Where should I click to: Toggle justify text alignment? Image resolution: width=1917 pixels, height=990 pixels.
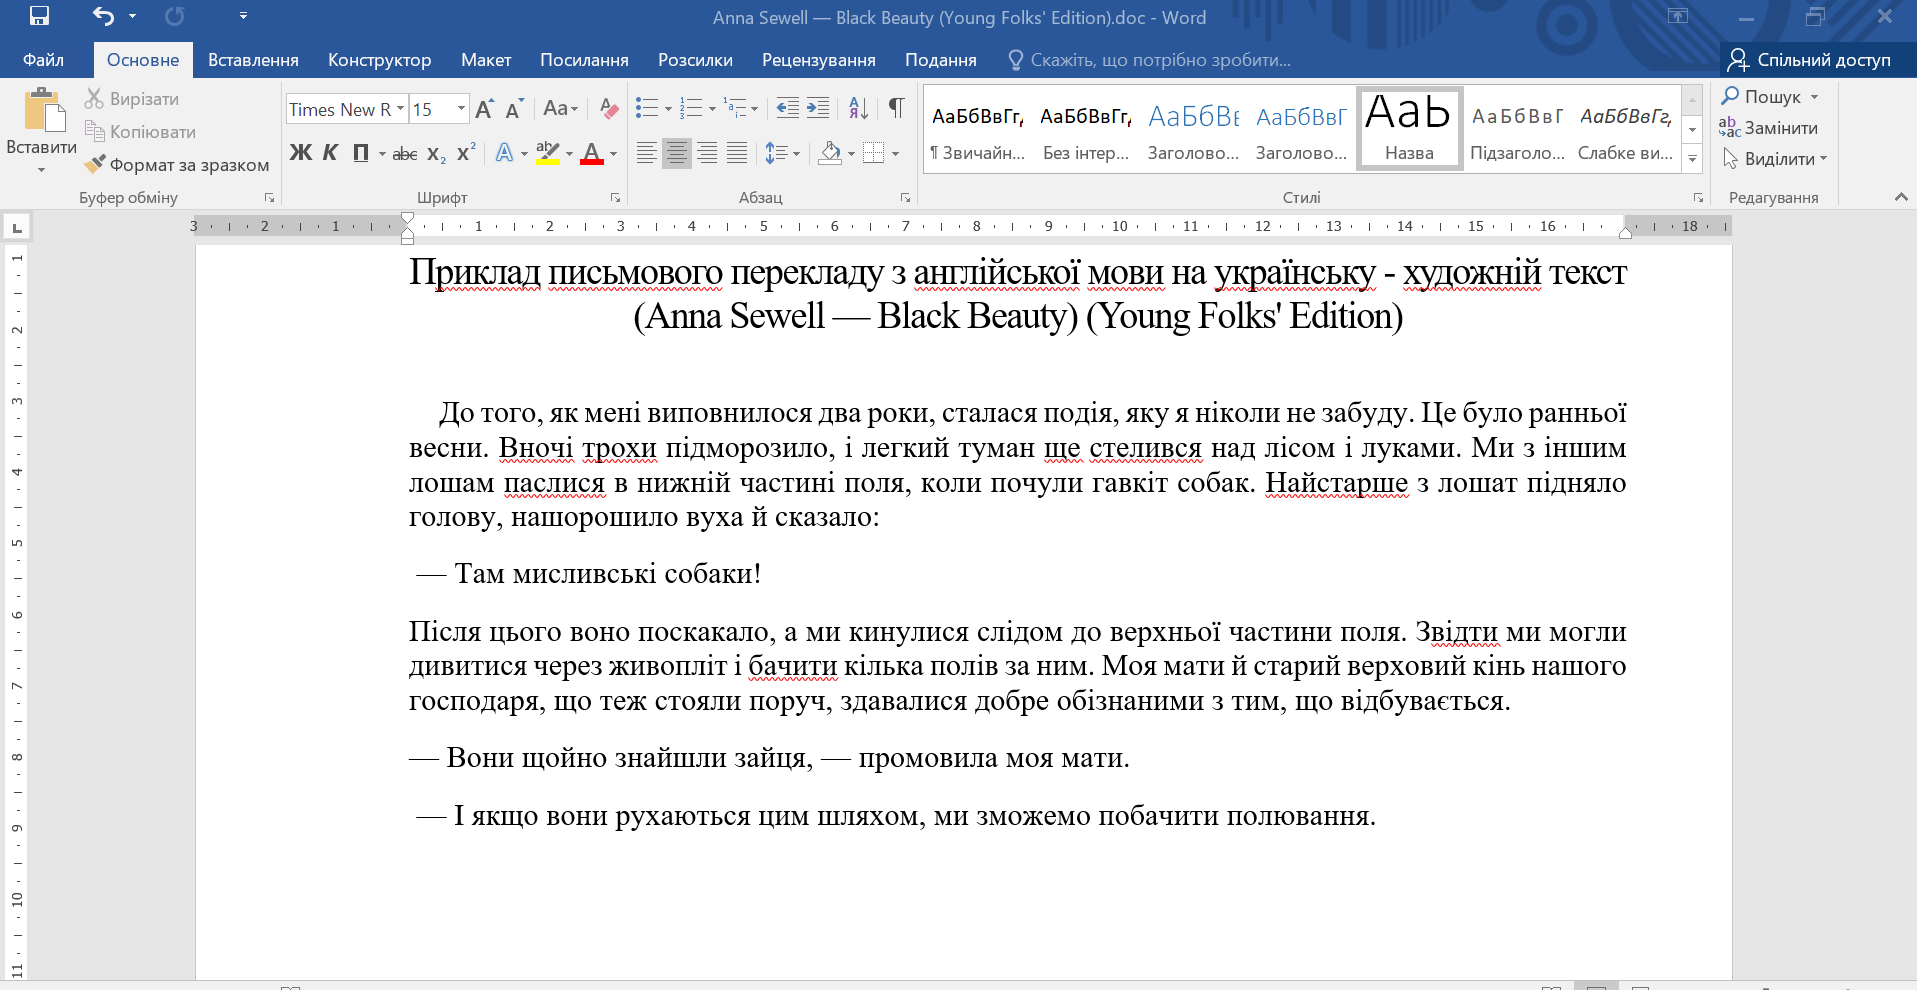click(x=737, y=153)
